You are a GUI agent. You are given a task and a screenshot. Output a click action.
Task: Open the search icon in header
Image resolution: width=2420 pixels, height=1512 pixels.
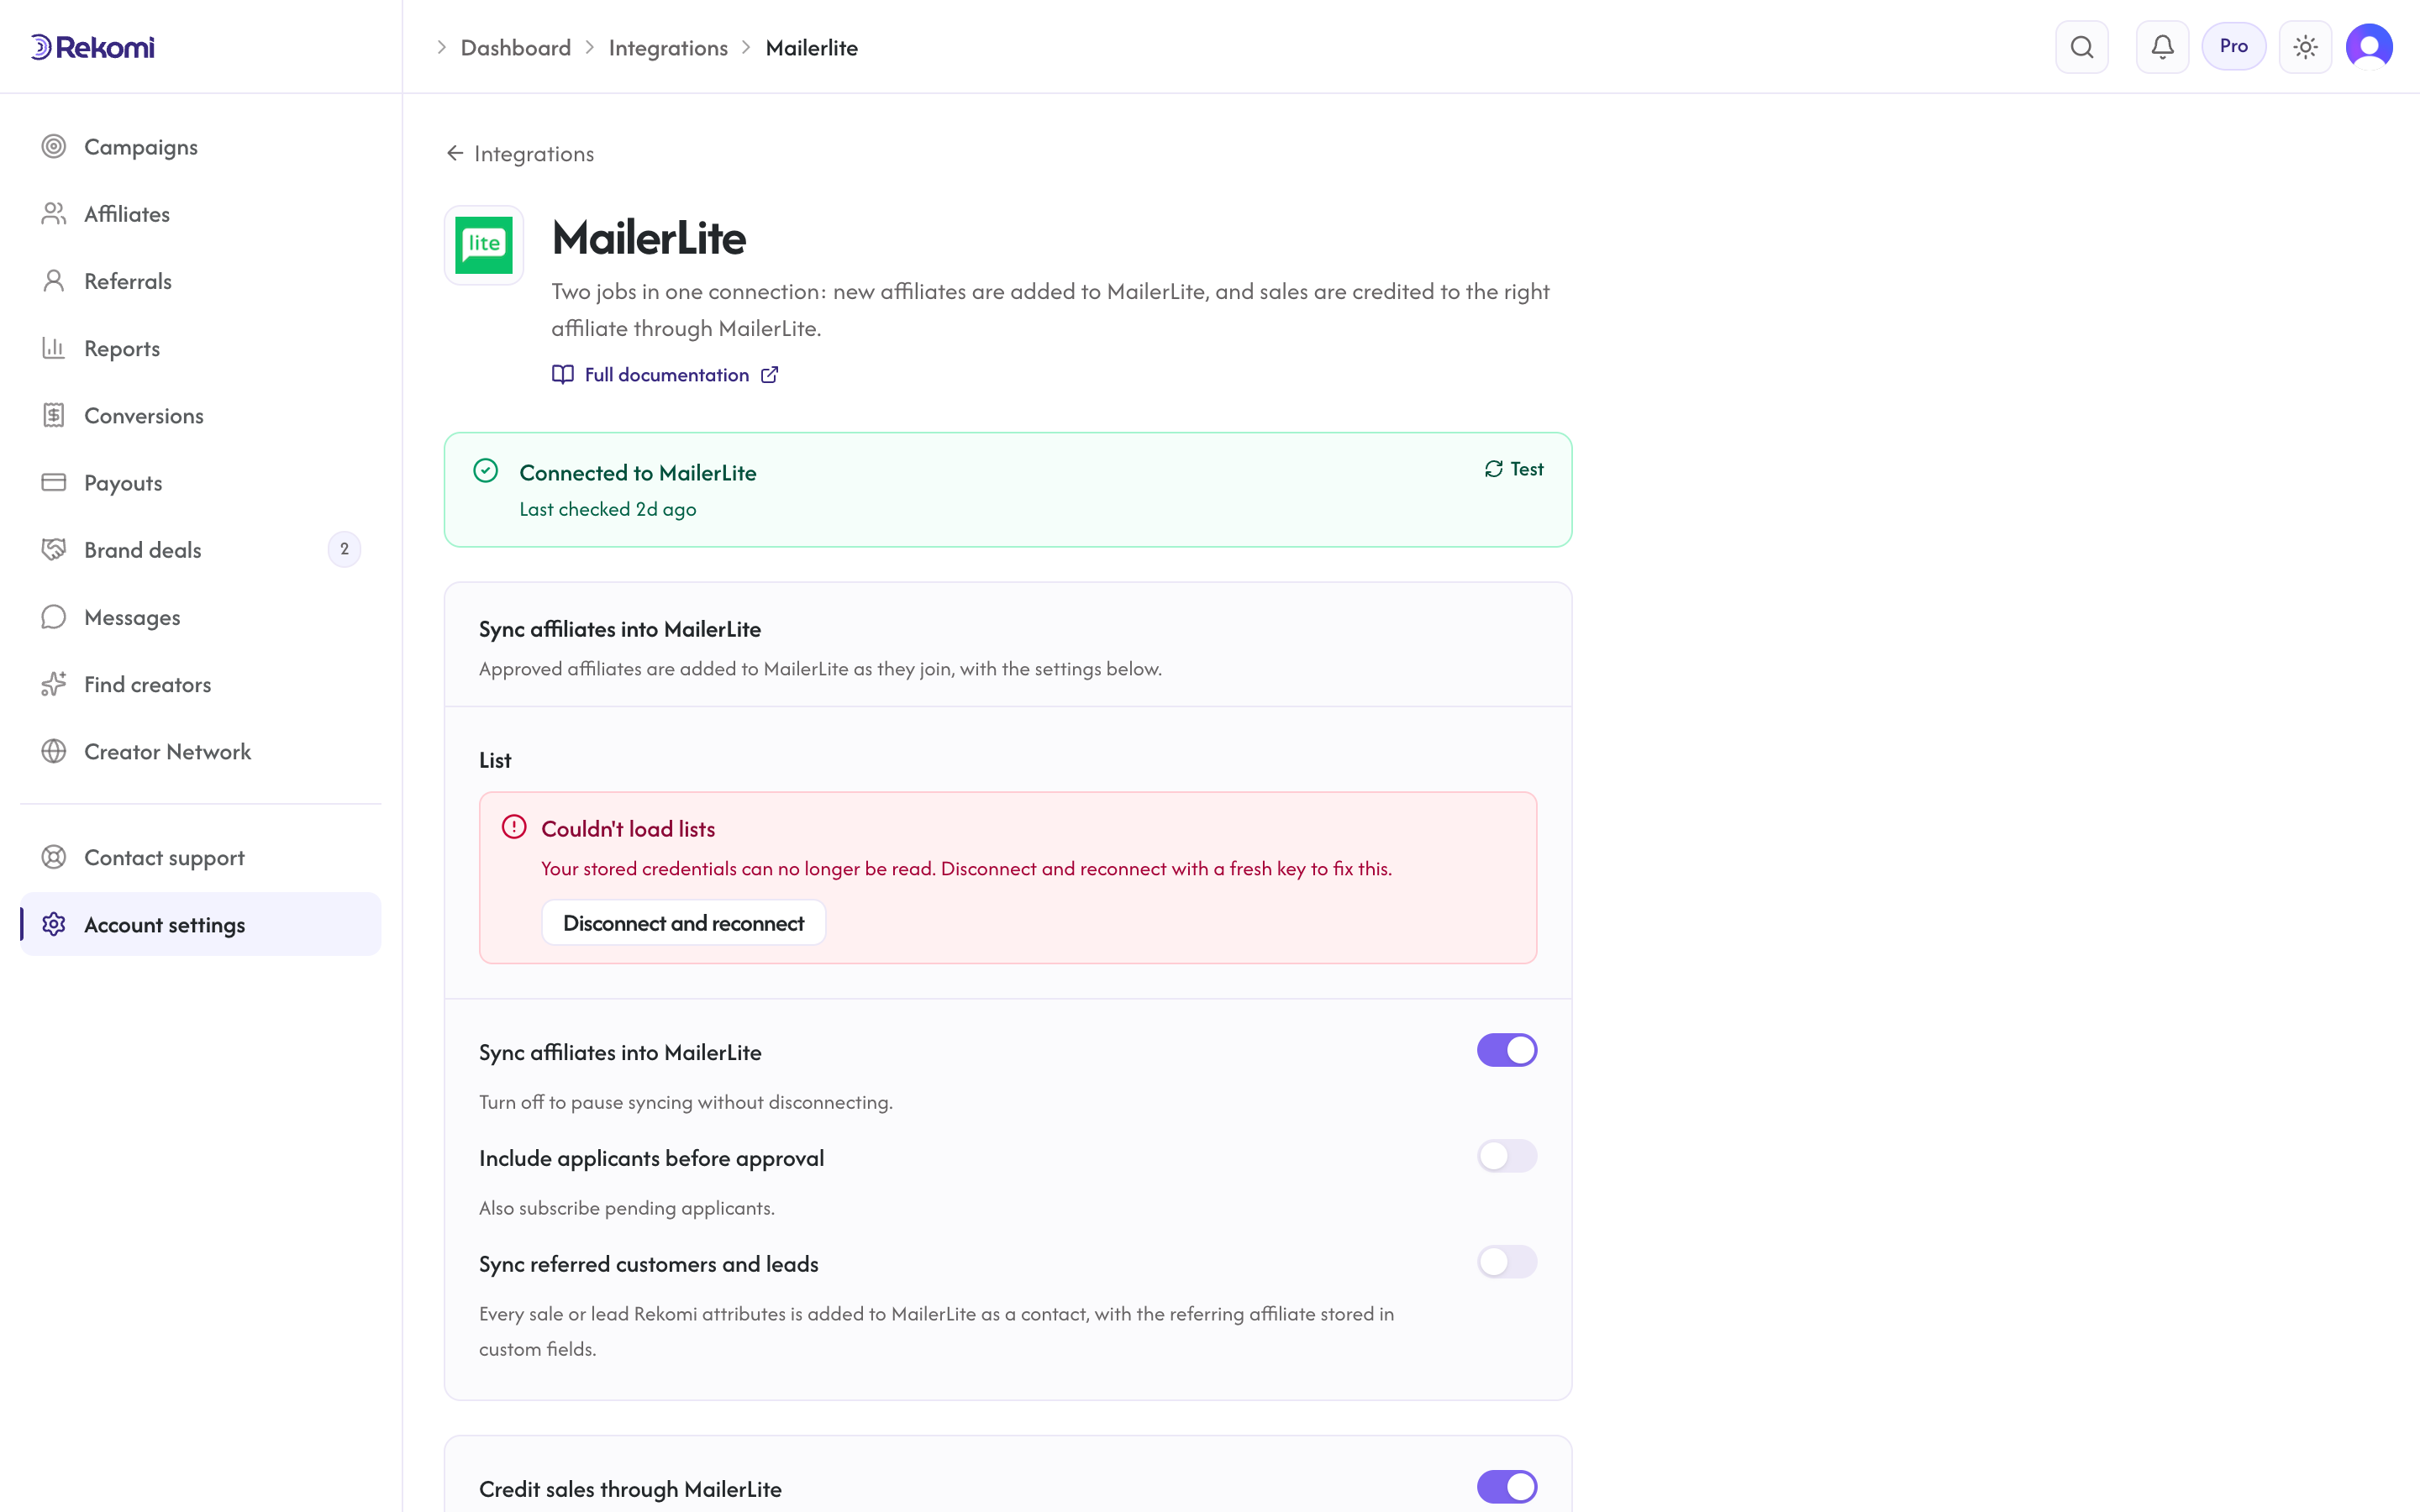(2081, 47)
